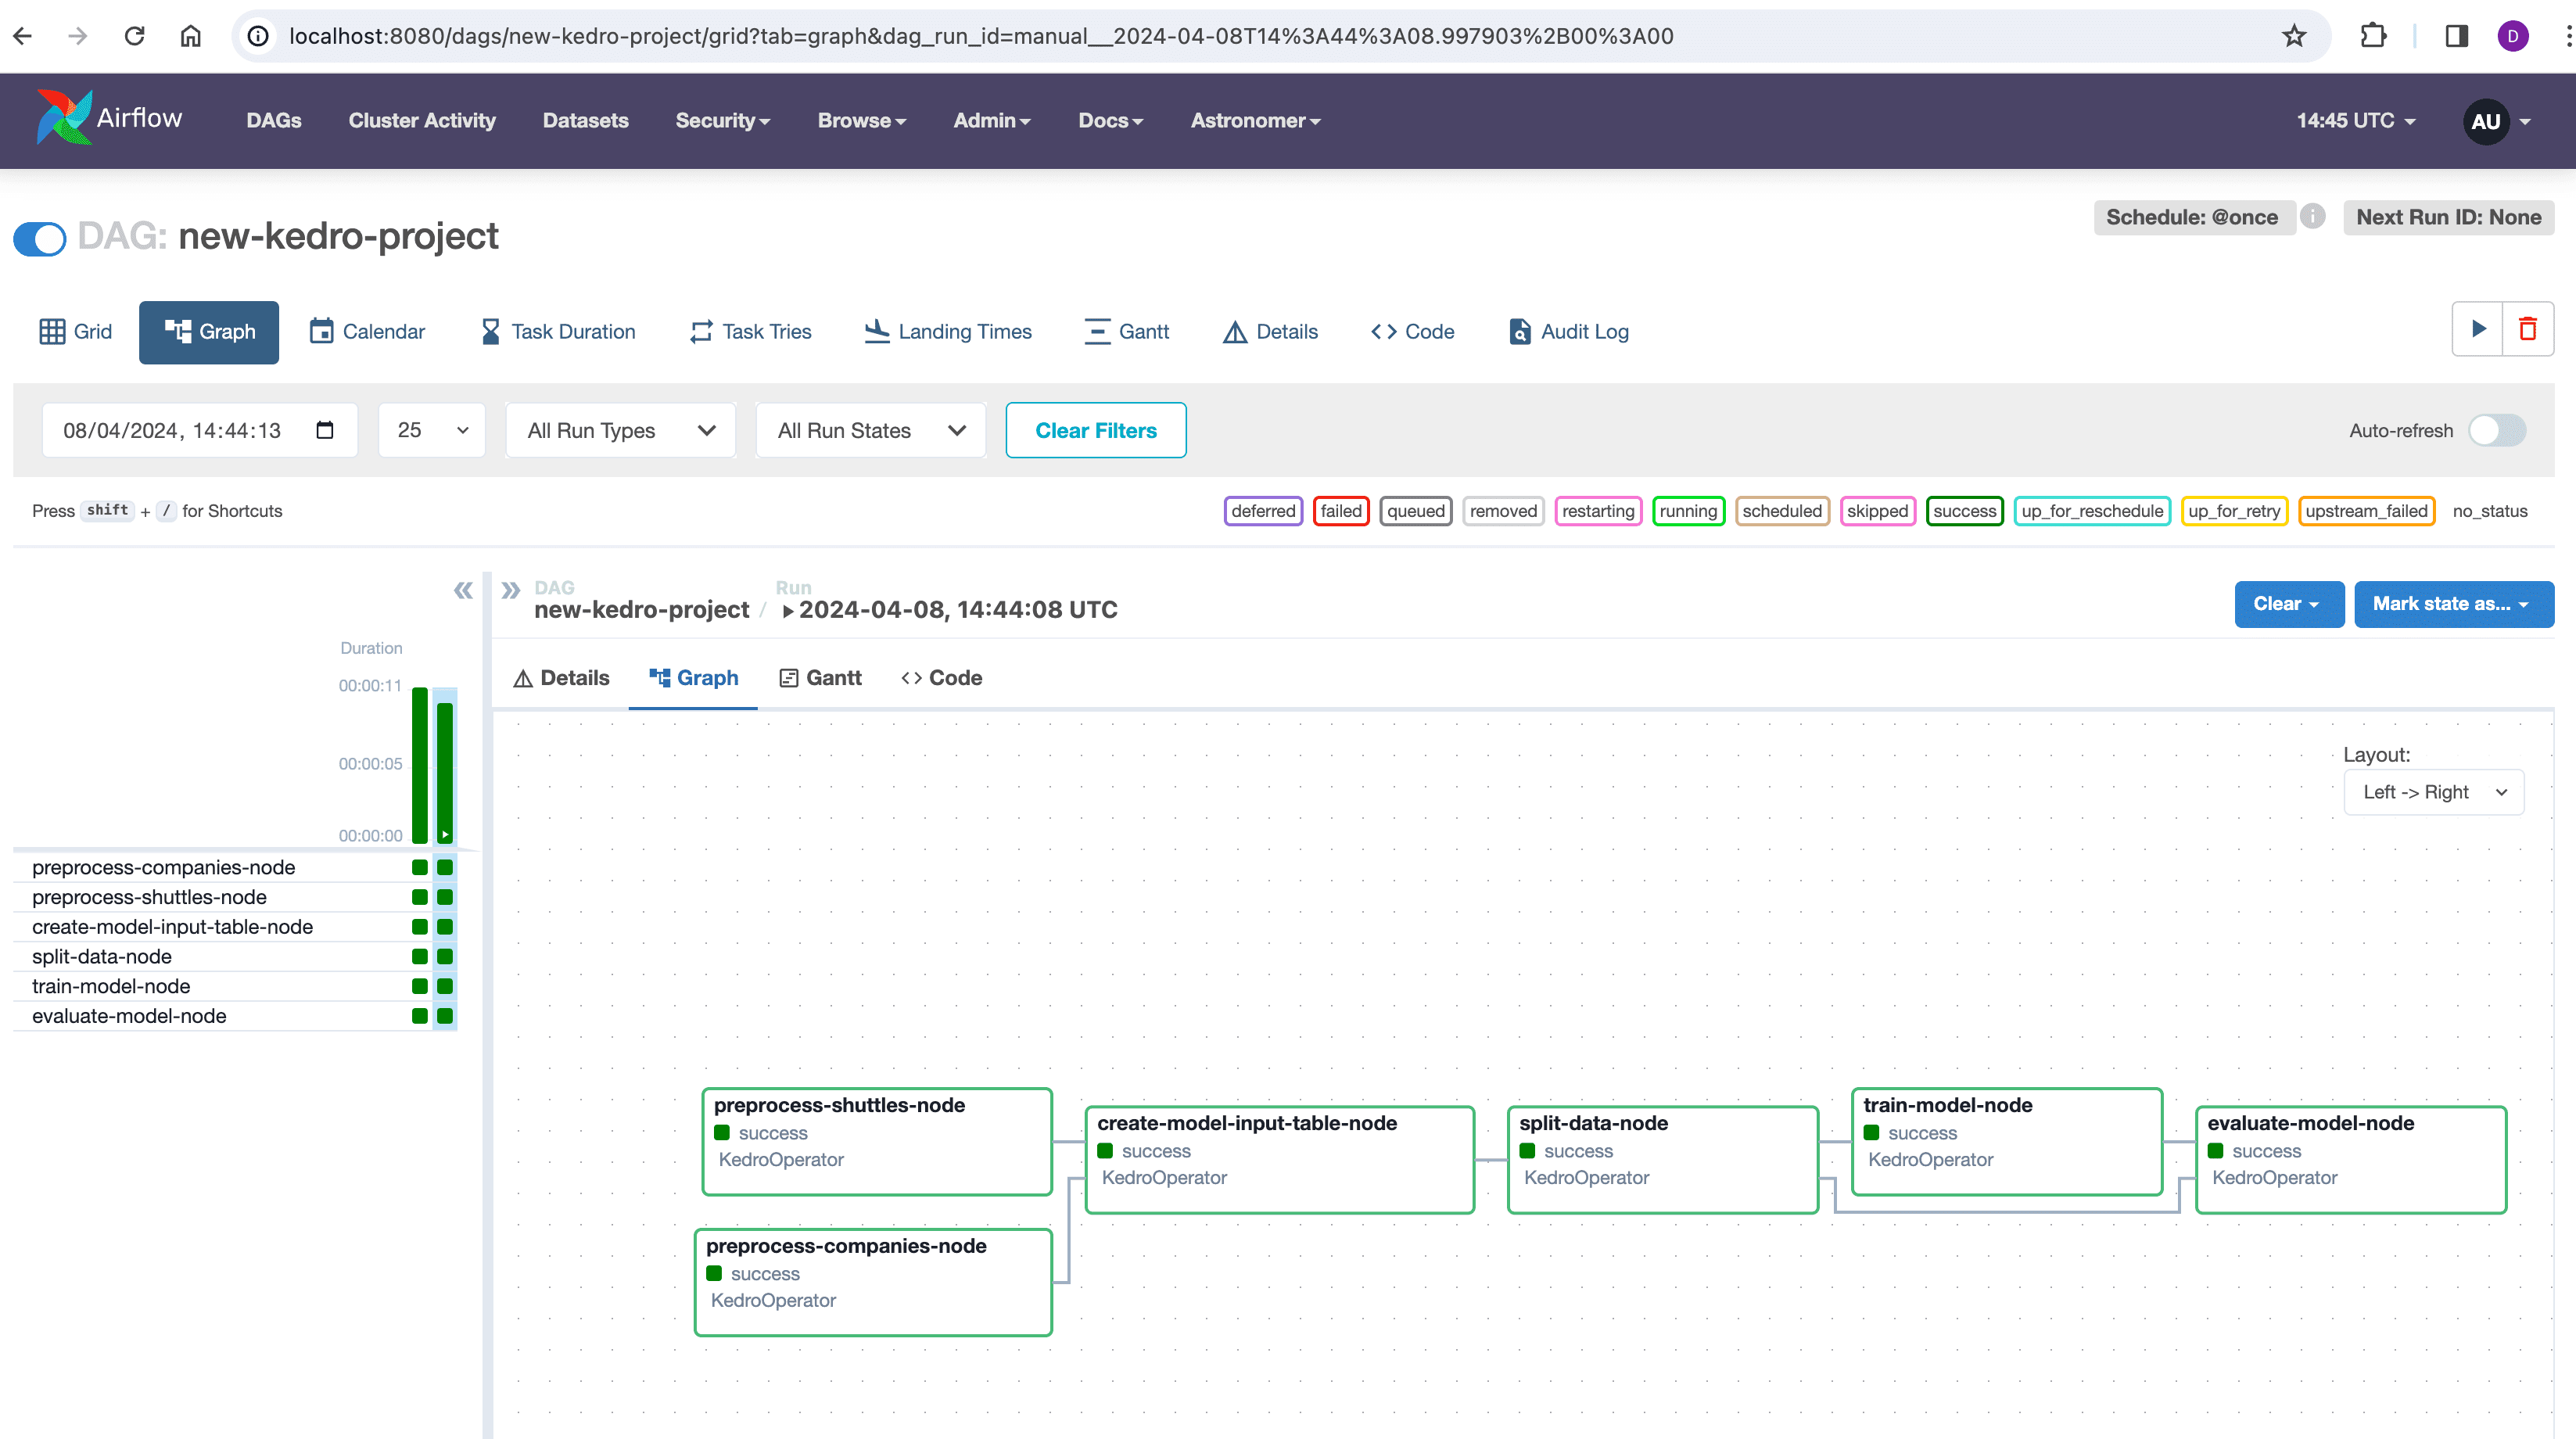The width and height of the screenshot is (2576, 1439).
Task: Expand the Layout Left -> Right dropdown
Action: [x=2433, y=792]
